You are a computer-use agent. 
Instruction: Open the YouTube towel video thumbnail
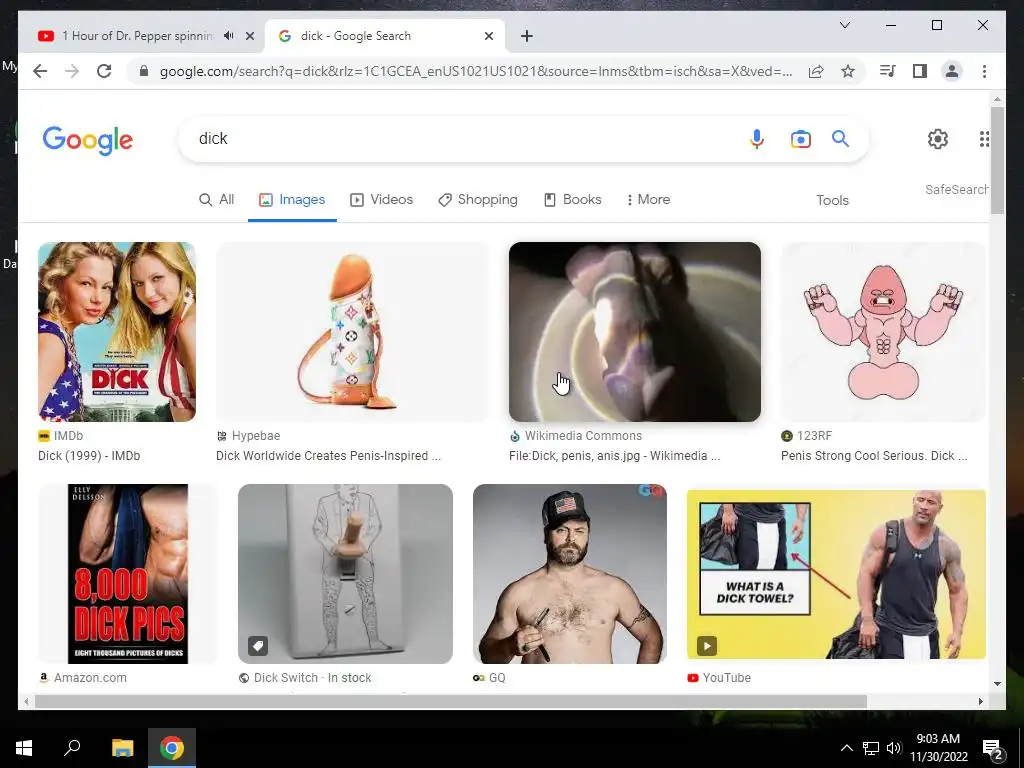coord(836,574)
